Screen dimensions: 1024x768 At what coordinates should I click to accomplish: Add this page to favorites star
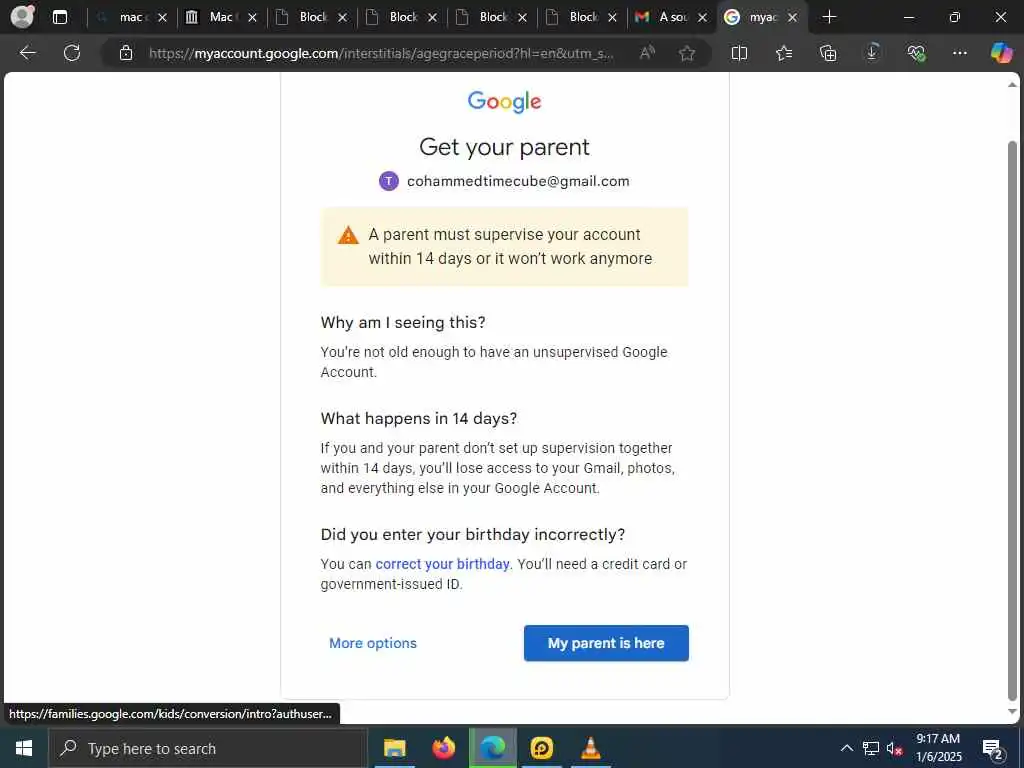tap(686, 53)
